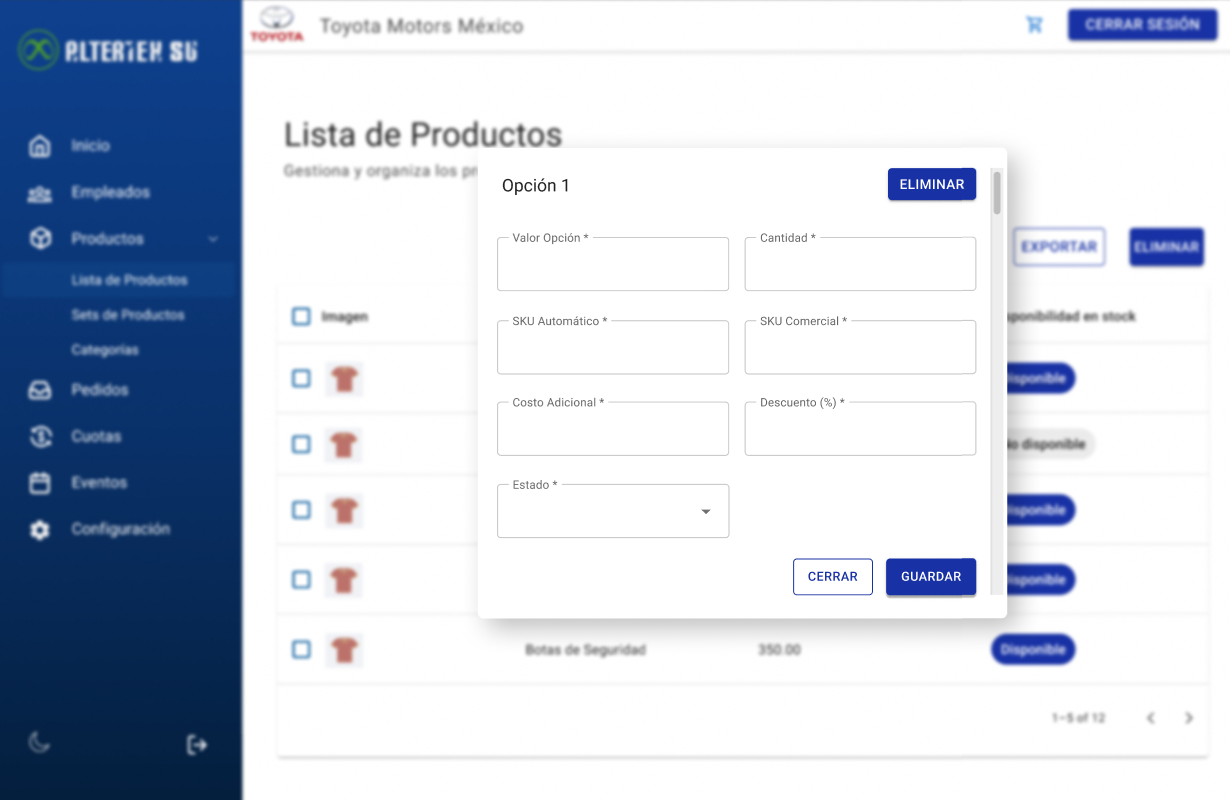Click the Toyota logo in header
Image resolution: width=1230 pixels, height=800 pixels.
pos(276,25)
